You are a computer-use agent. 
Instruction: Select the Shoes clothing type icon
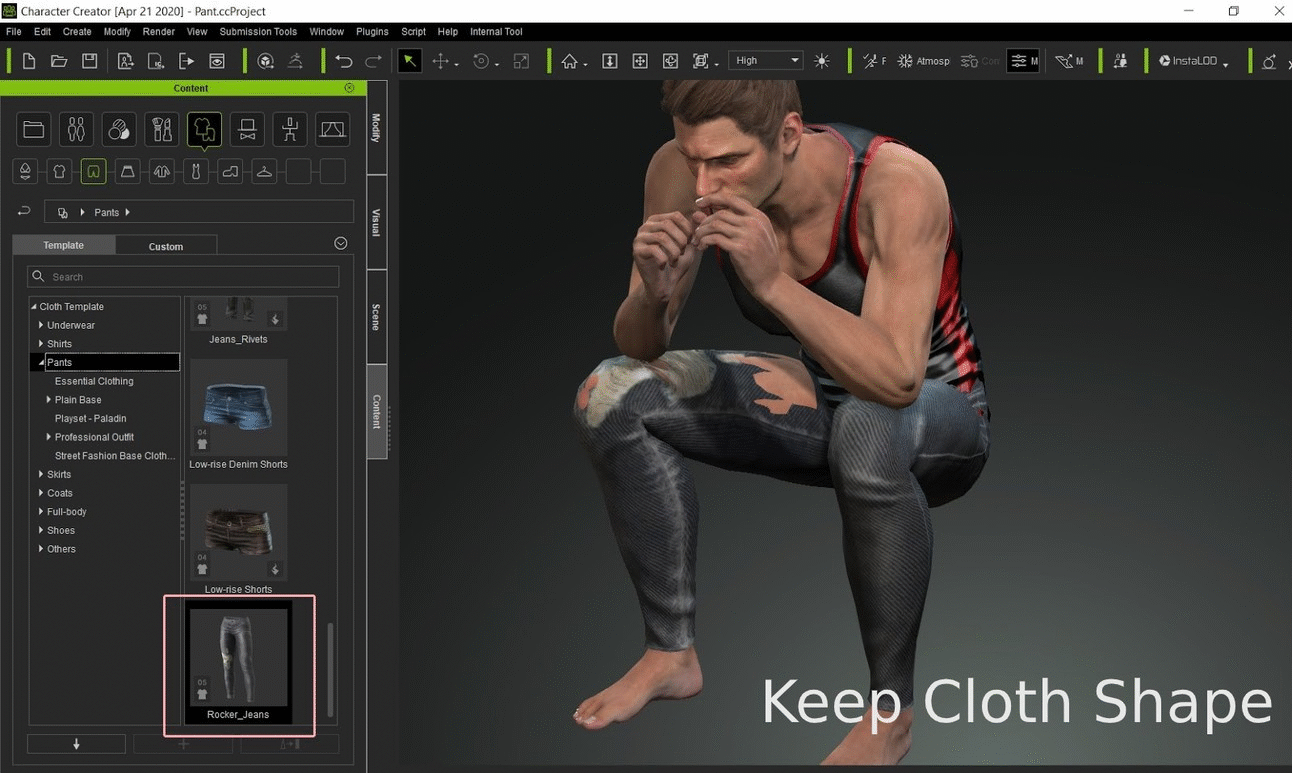230,171
